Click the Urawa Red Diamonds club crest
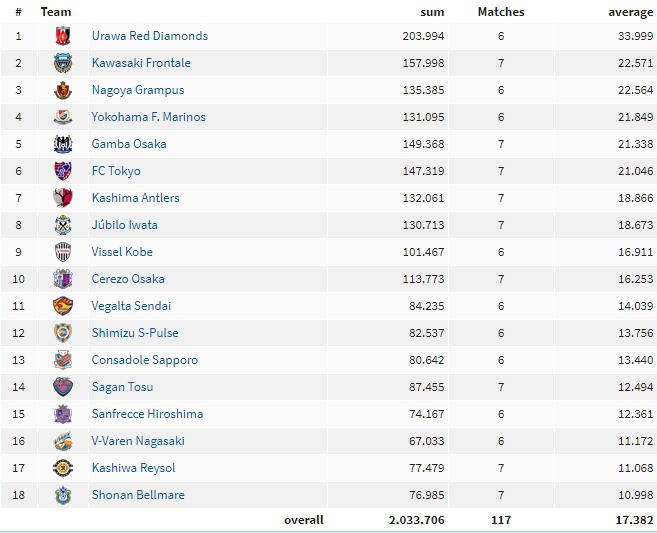The height and width of the screenshot is (533, 657). [x=63, y=36]
